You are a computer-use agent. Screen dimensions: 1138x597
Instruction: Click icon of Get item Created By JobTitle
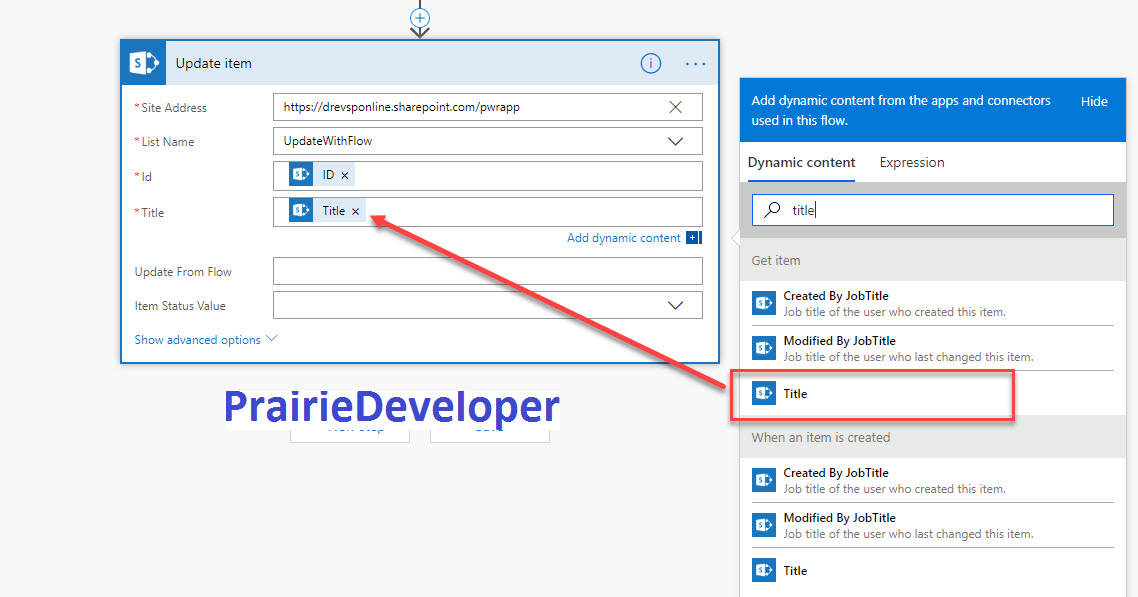764,303
